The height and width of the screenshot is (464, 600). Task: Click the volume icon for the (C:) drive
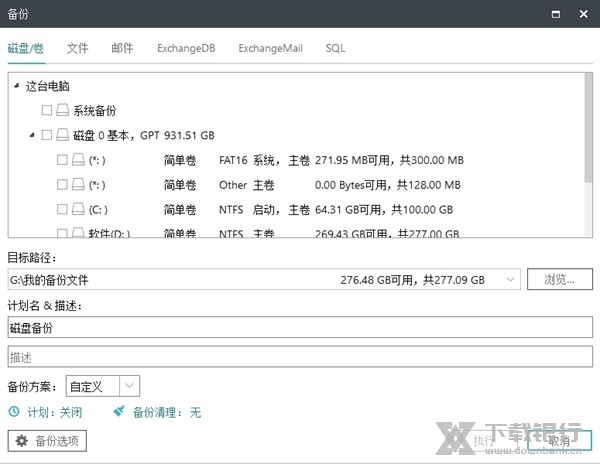coord(78,210)
